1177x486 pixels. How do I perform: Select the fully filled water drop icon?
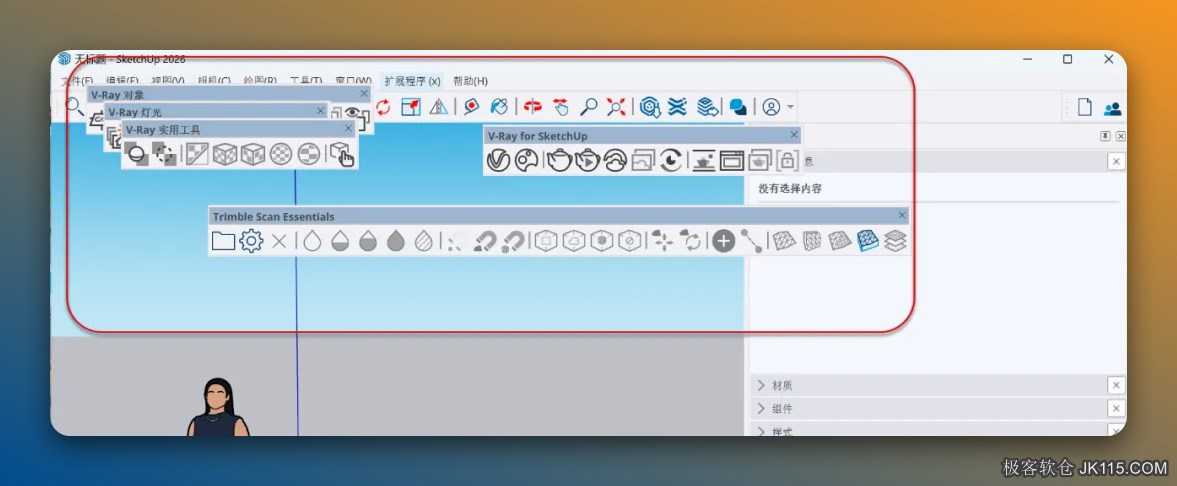click(x=396, y=241)
